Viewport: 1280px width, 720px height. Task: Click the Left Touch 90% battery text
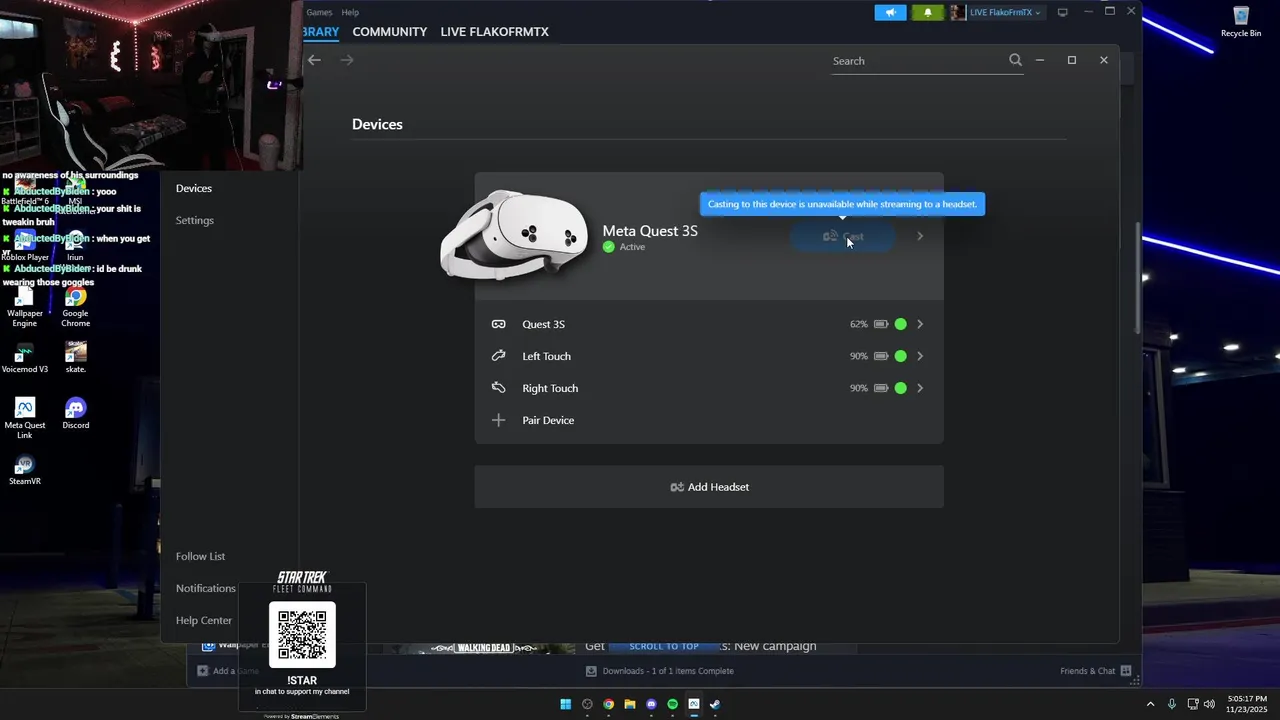[x=859, y=356]
